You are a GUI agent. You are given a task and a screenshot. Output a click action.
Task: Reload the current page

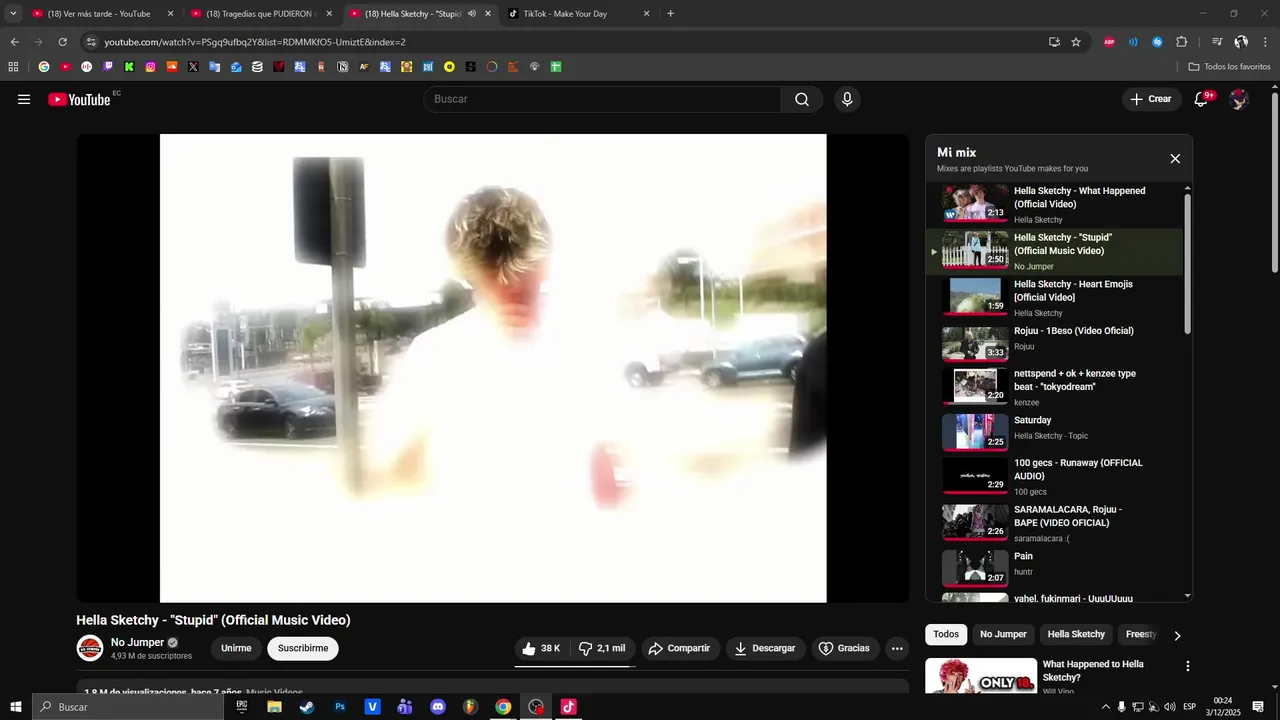coord(62,42)
